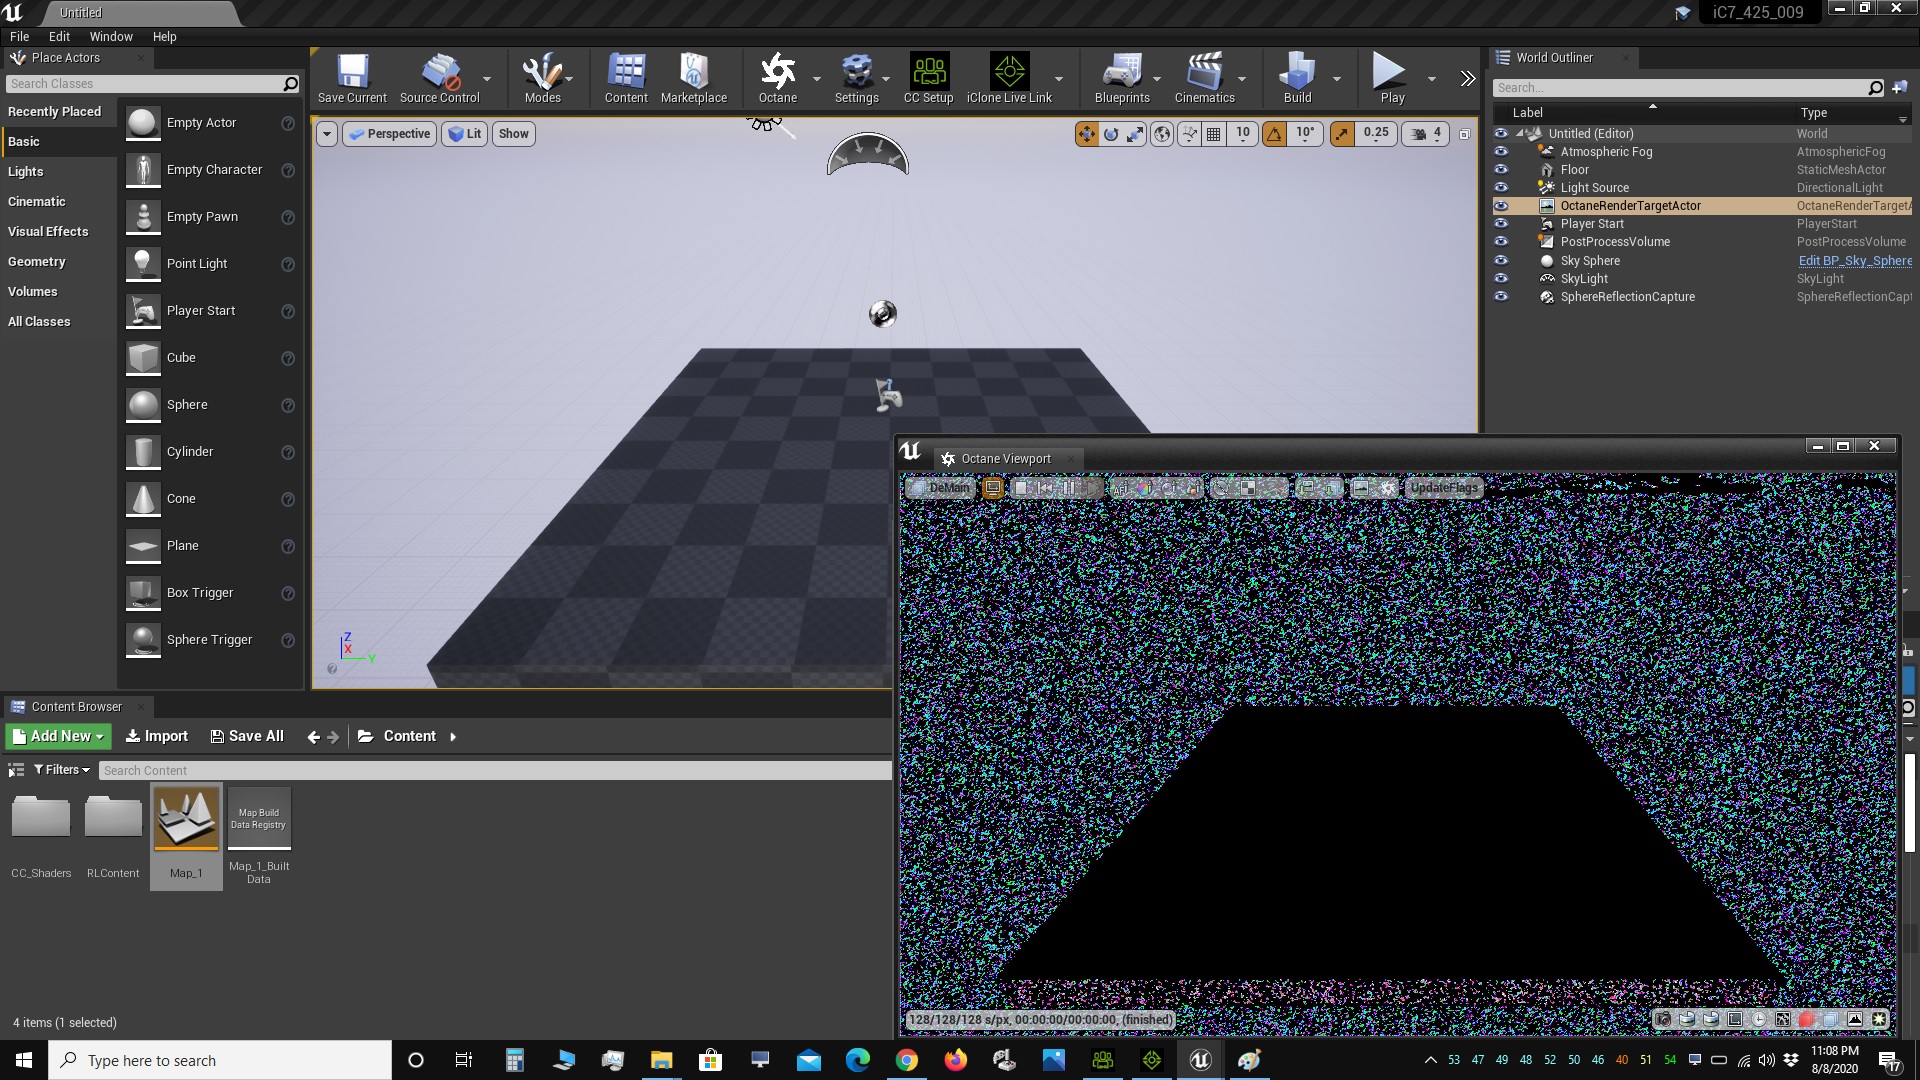Open the Perspective viewport dropdown
Image resolution: width=1920 pixels, height=1080 pixels.
point(390,134)
